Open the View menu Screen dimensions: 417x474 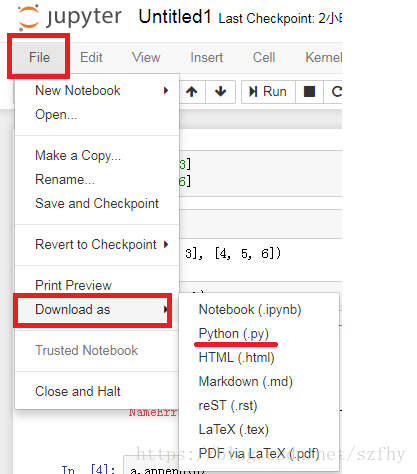point(146,57)
